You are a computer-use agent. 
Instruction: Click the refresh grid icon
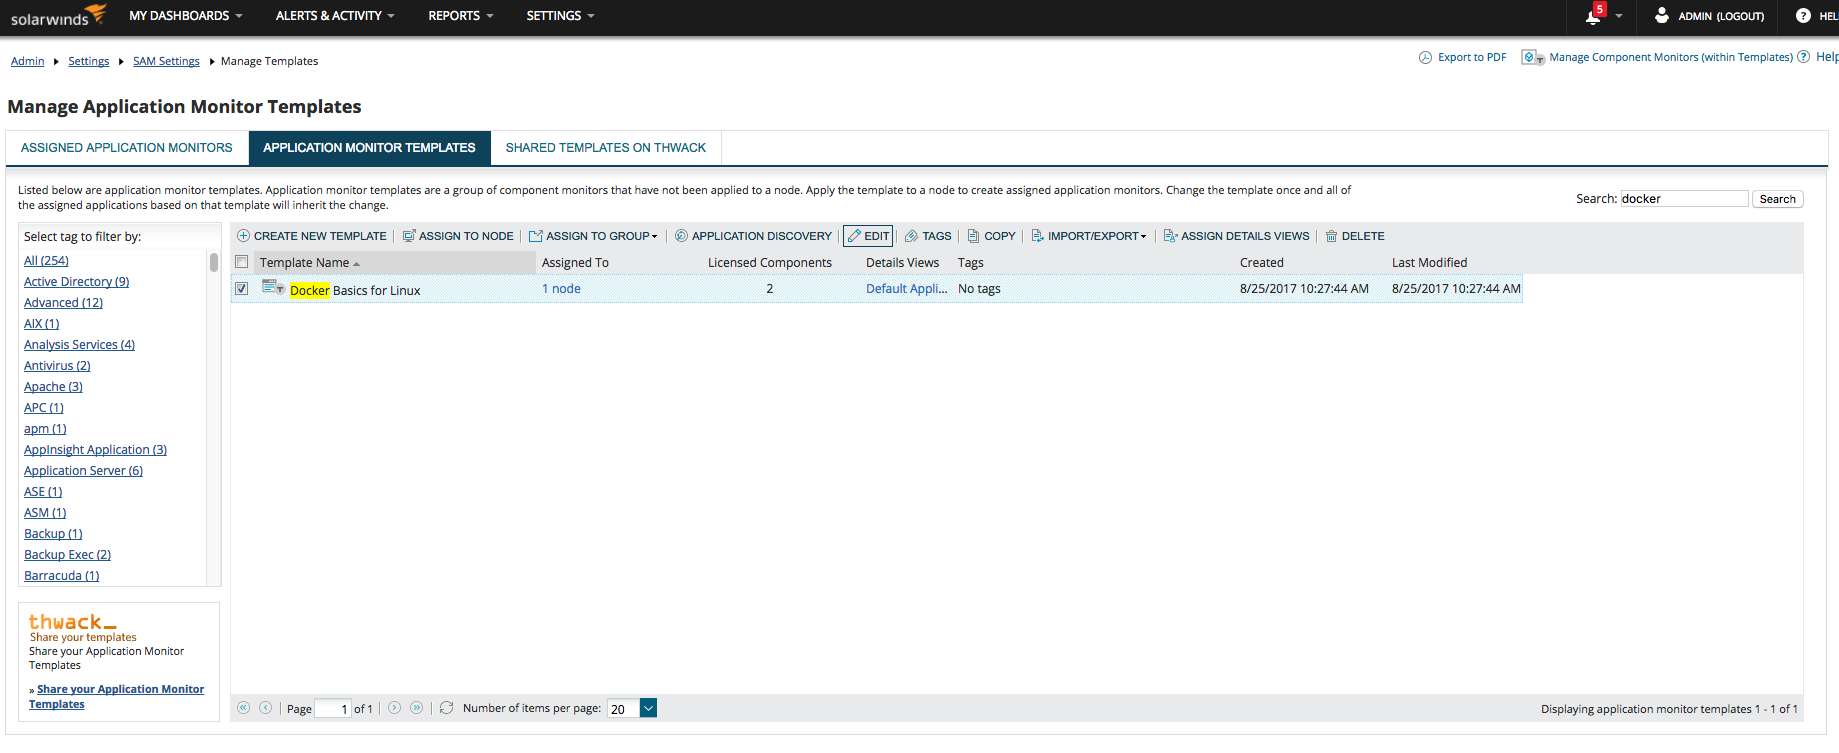click(x=446, y=707)
